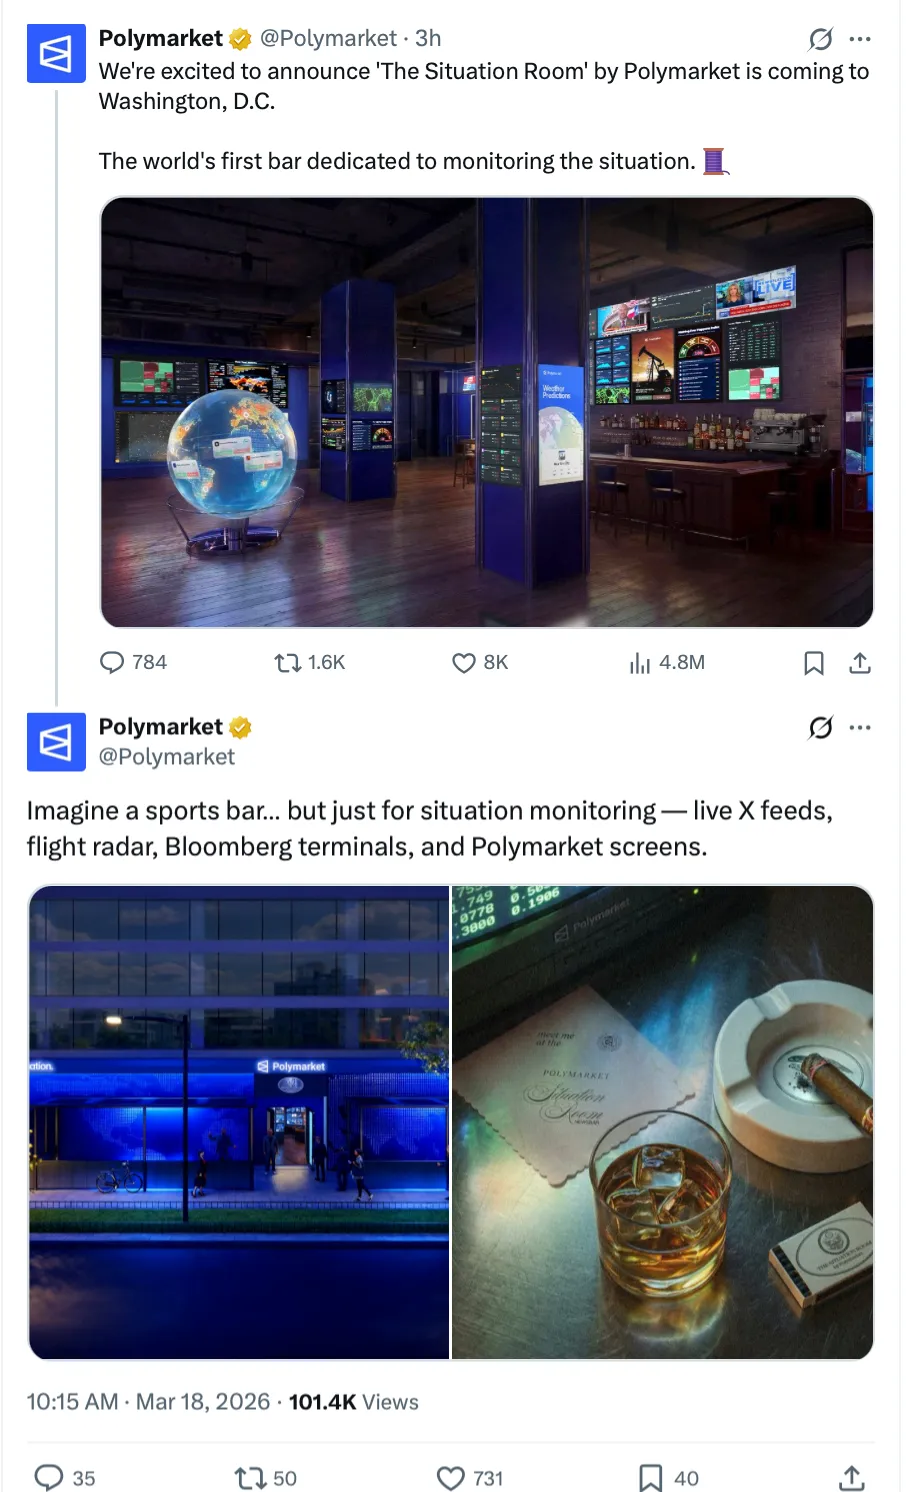Share the second tweet using bottom share icon
Viewport: 906px width, 1492px height.
click(851, 1477)
